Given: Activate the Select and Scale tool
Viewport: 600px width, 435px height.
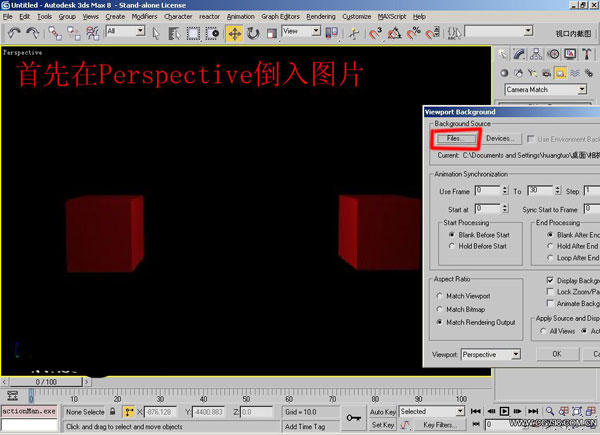Looking at the screenshot, I should [271, 33].
